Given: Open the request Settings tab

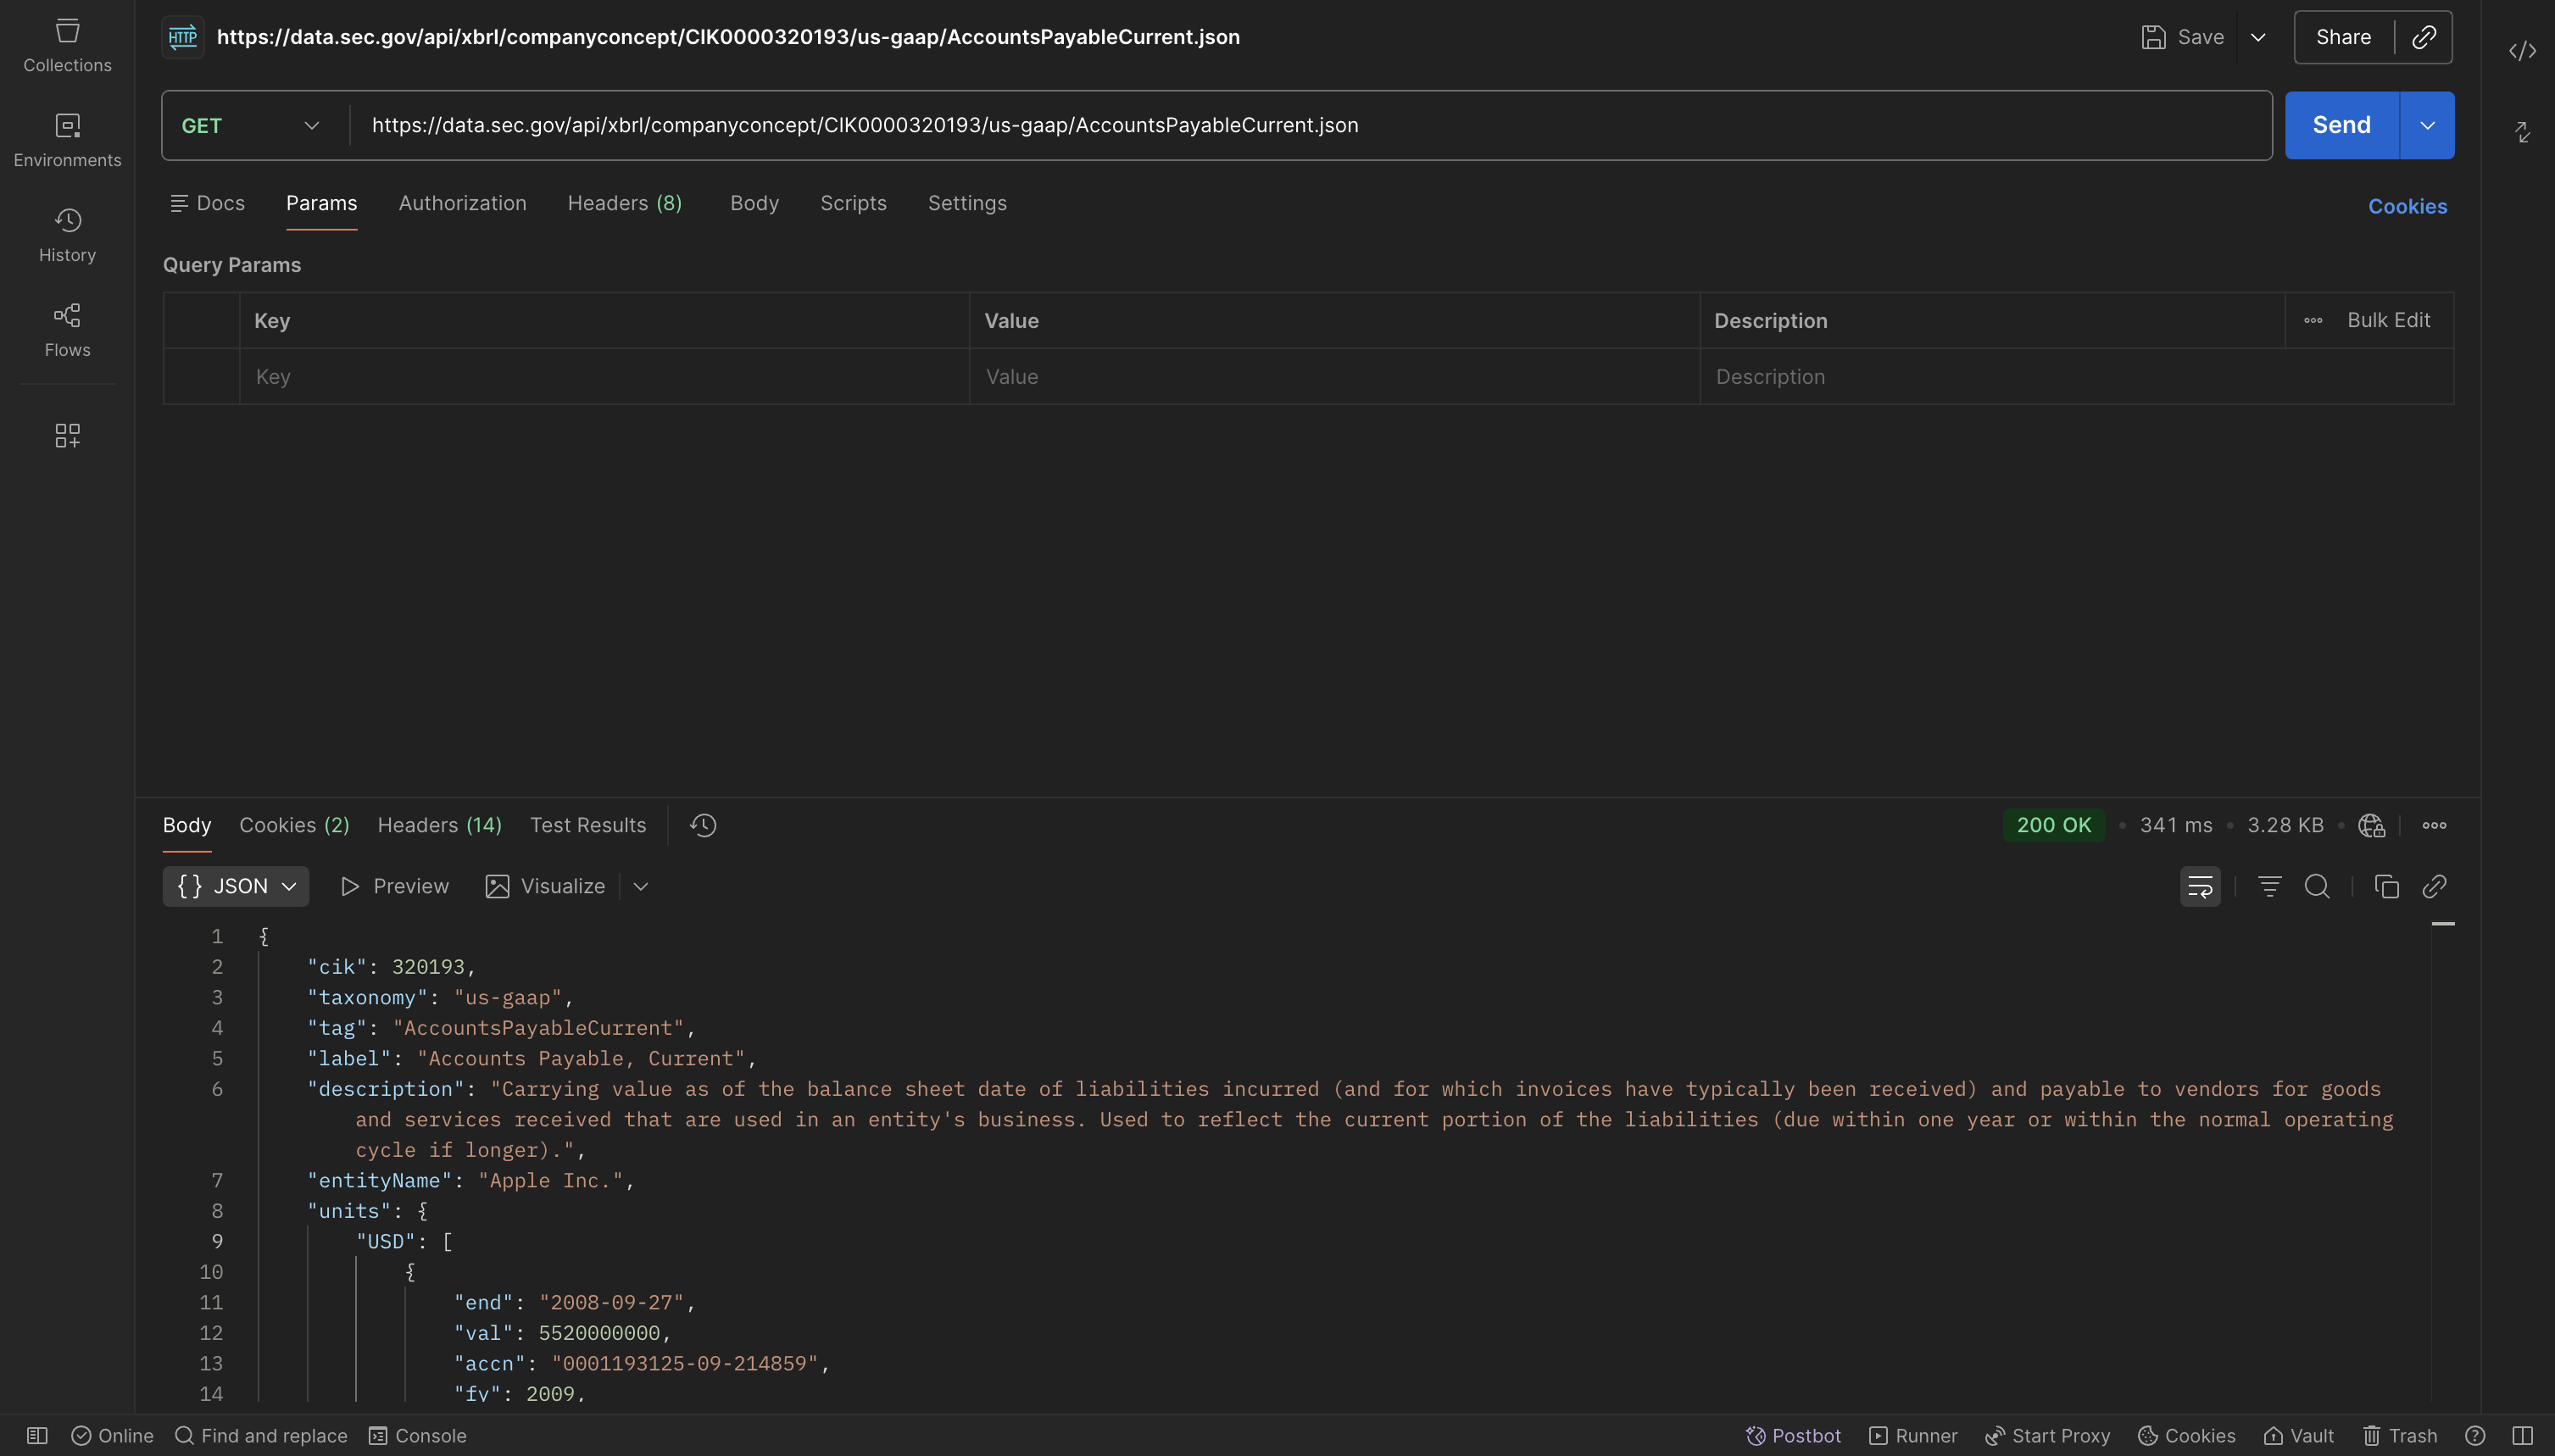Looking at the screenshot, I should coord(967,203).
